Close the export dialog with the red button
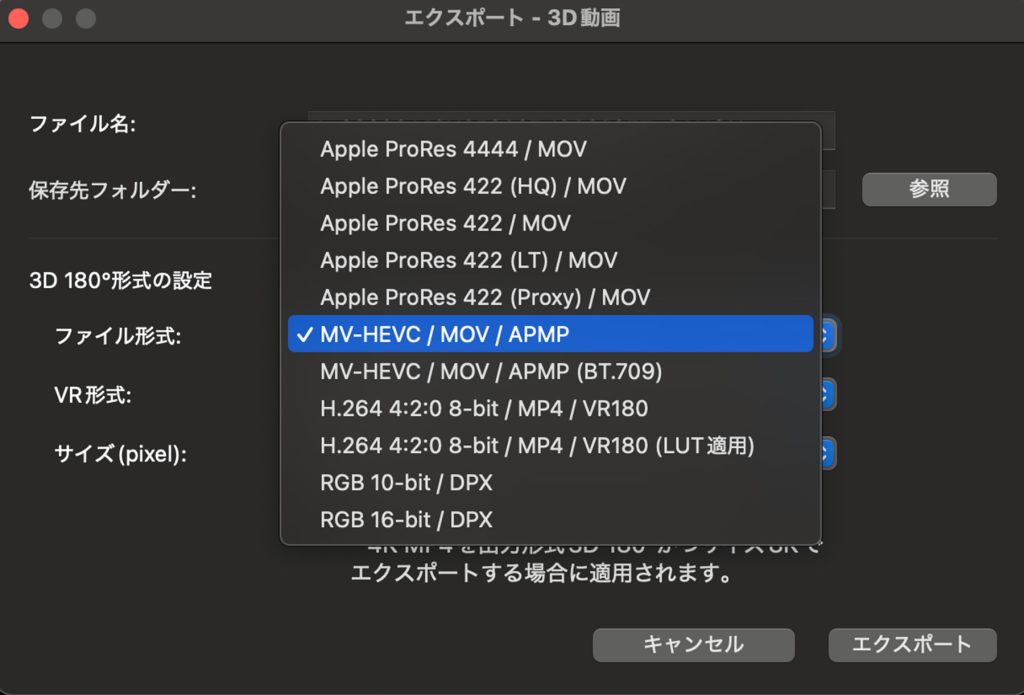1024x695 pixels. point(19,18)
